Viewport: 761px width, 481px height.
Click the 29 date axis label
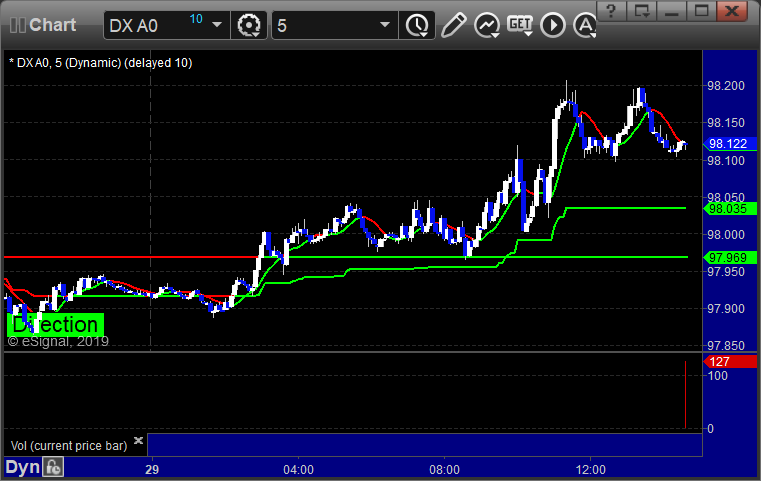(x=152, y=470)
